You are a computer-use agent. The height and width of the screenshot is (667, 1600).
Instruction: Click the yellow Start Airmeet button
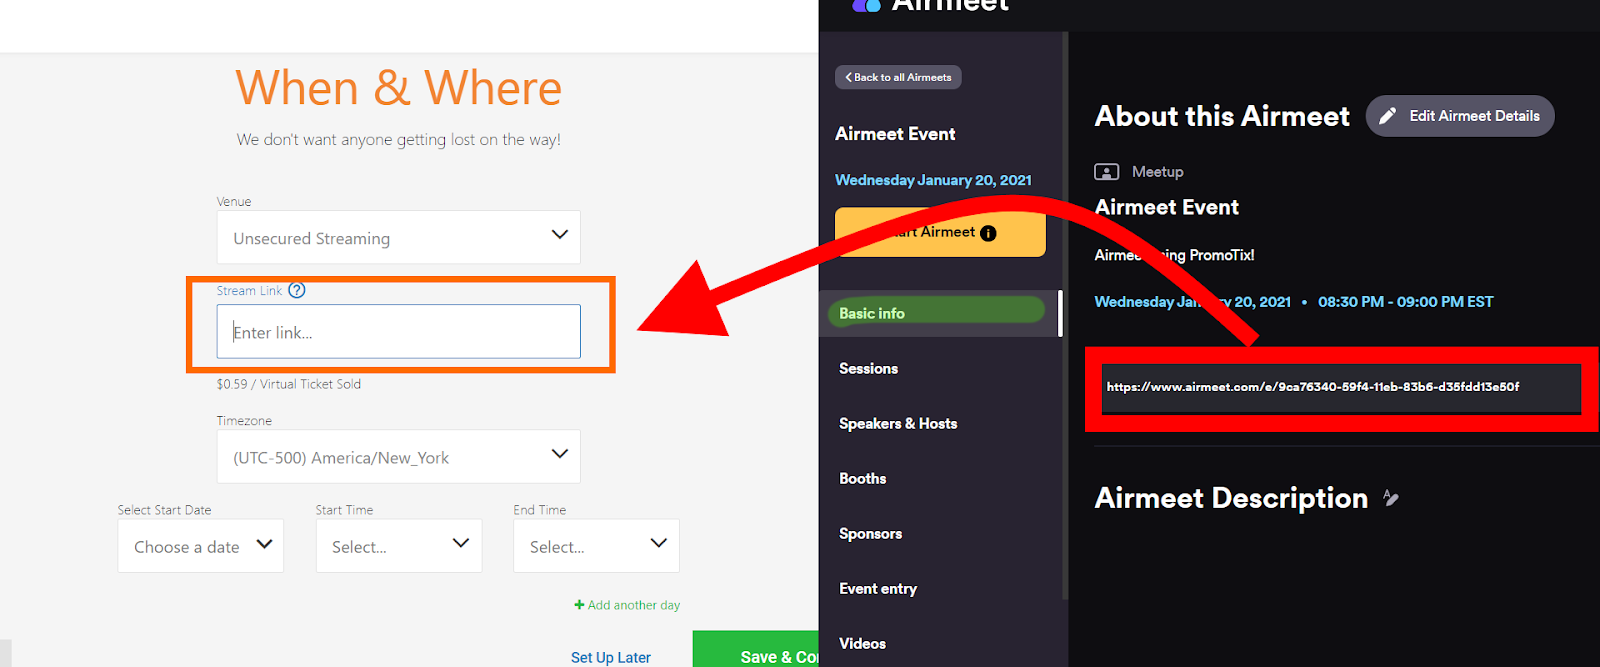940,232
